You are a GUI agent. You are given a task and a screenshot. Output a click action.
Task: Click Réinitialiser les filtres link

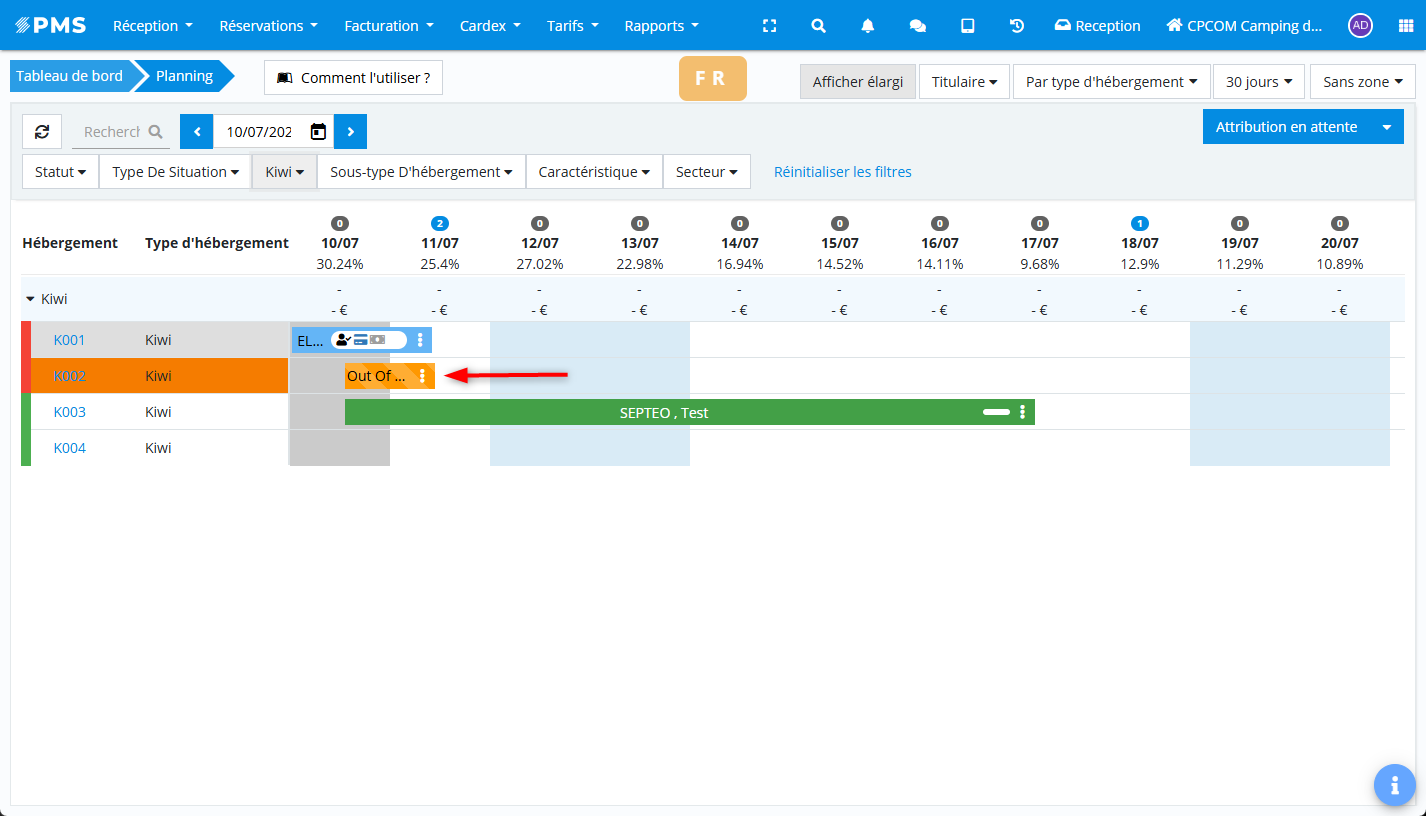pos(842,172)
